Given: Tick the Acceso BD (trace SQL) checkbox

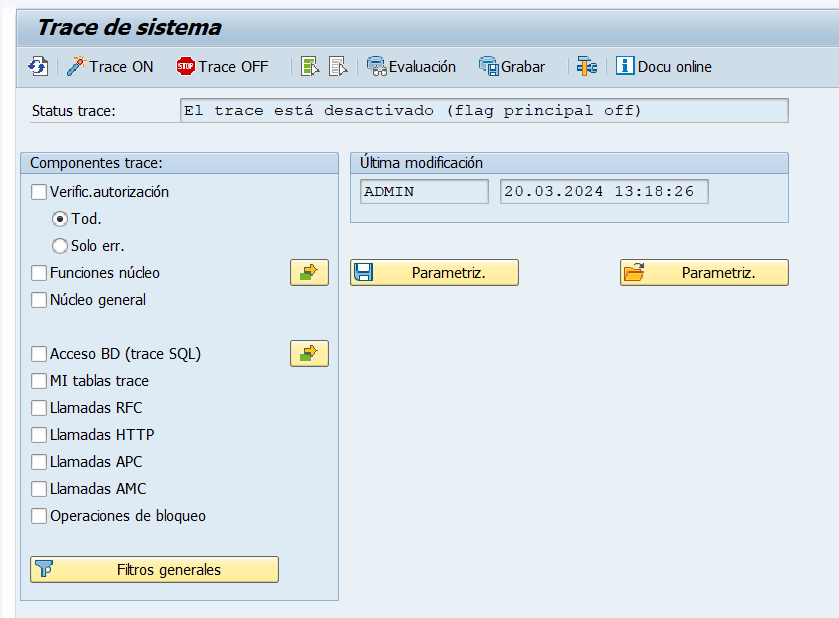Looking at the screenshot, I should (39, 354).
